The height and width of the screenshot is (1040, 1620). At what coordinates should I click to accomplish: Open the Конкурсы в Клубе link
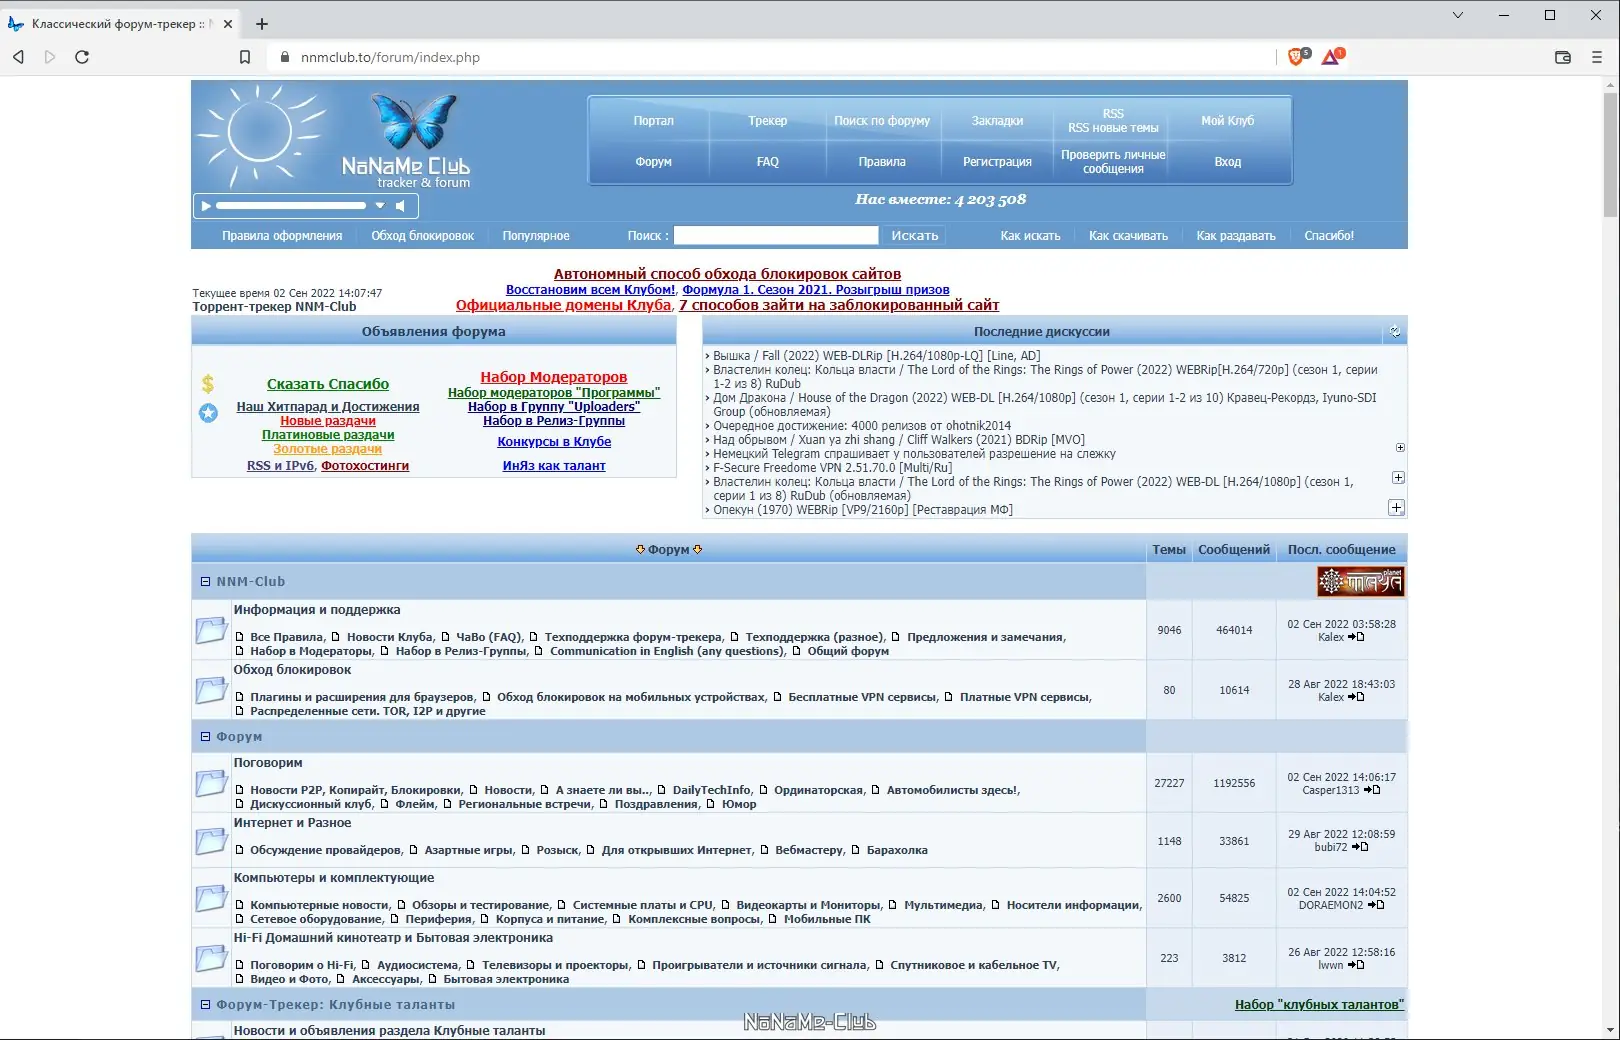[554, 442]
